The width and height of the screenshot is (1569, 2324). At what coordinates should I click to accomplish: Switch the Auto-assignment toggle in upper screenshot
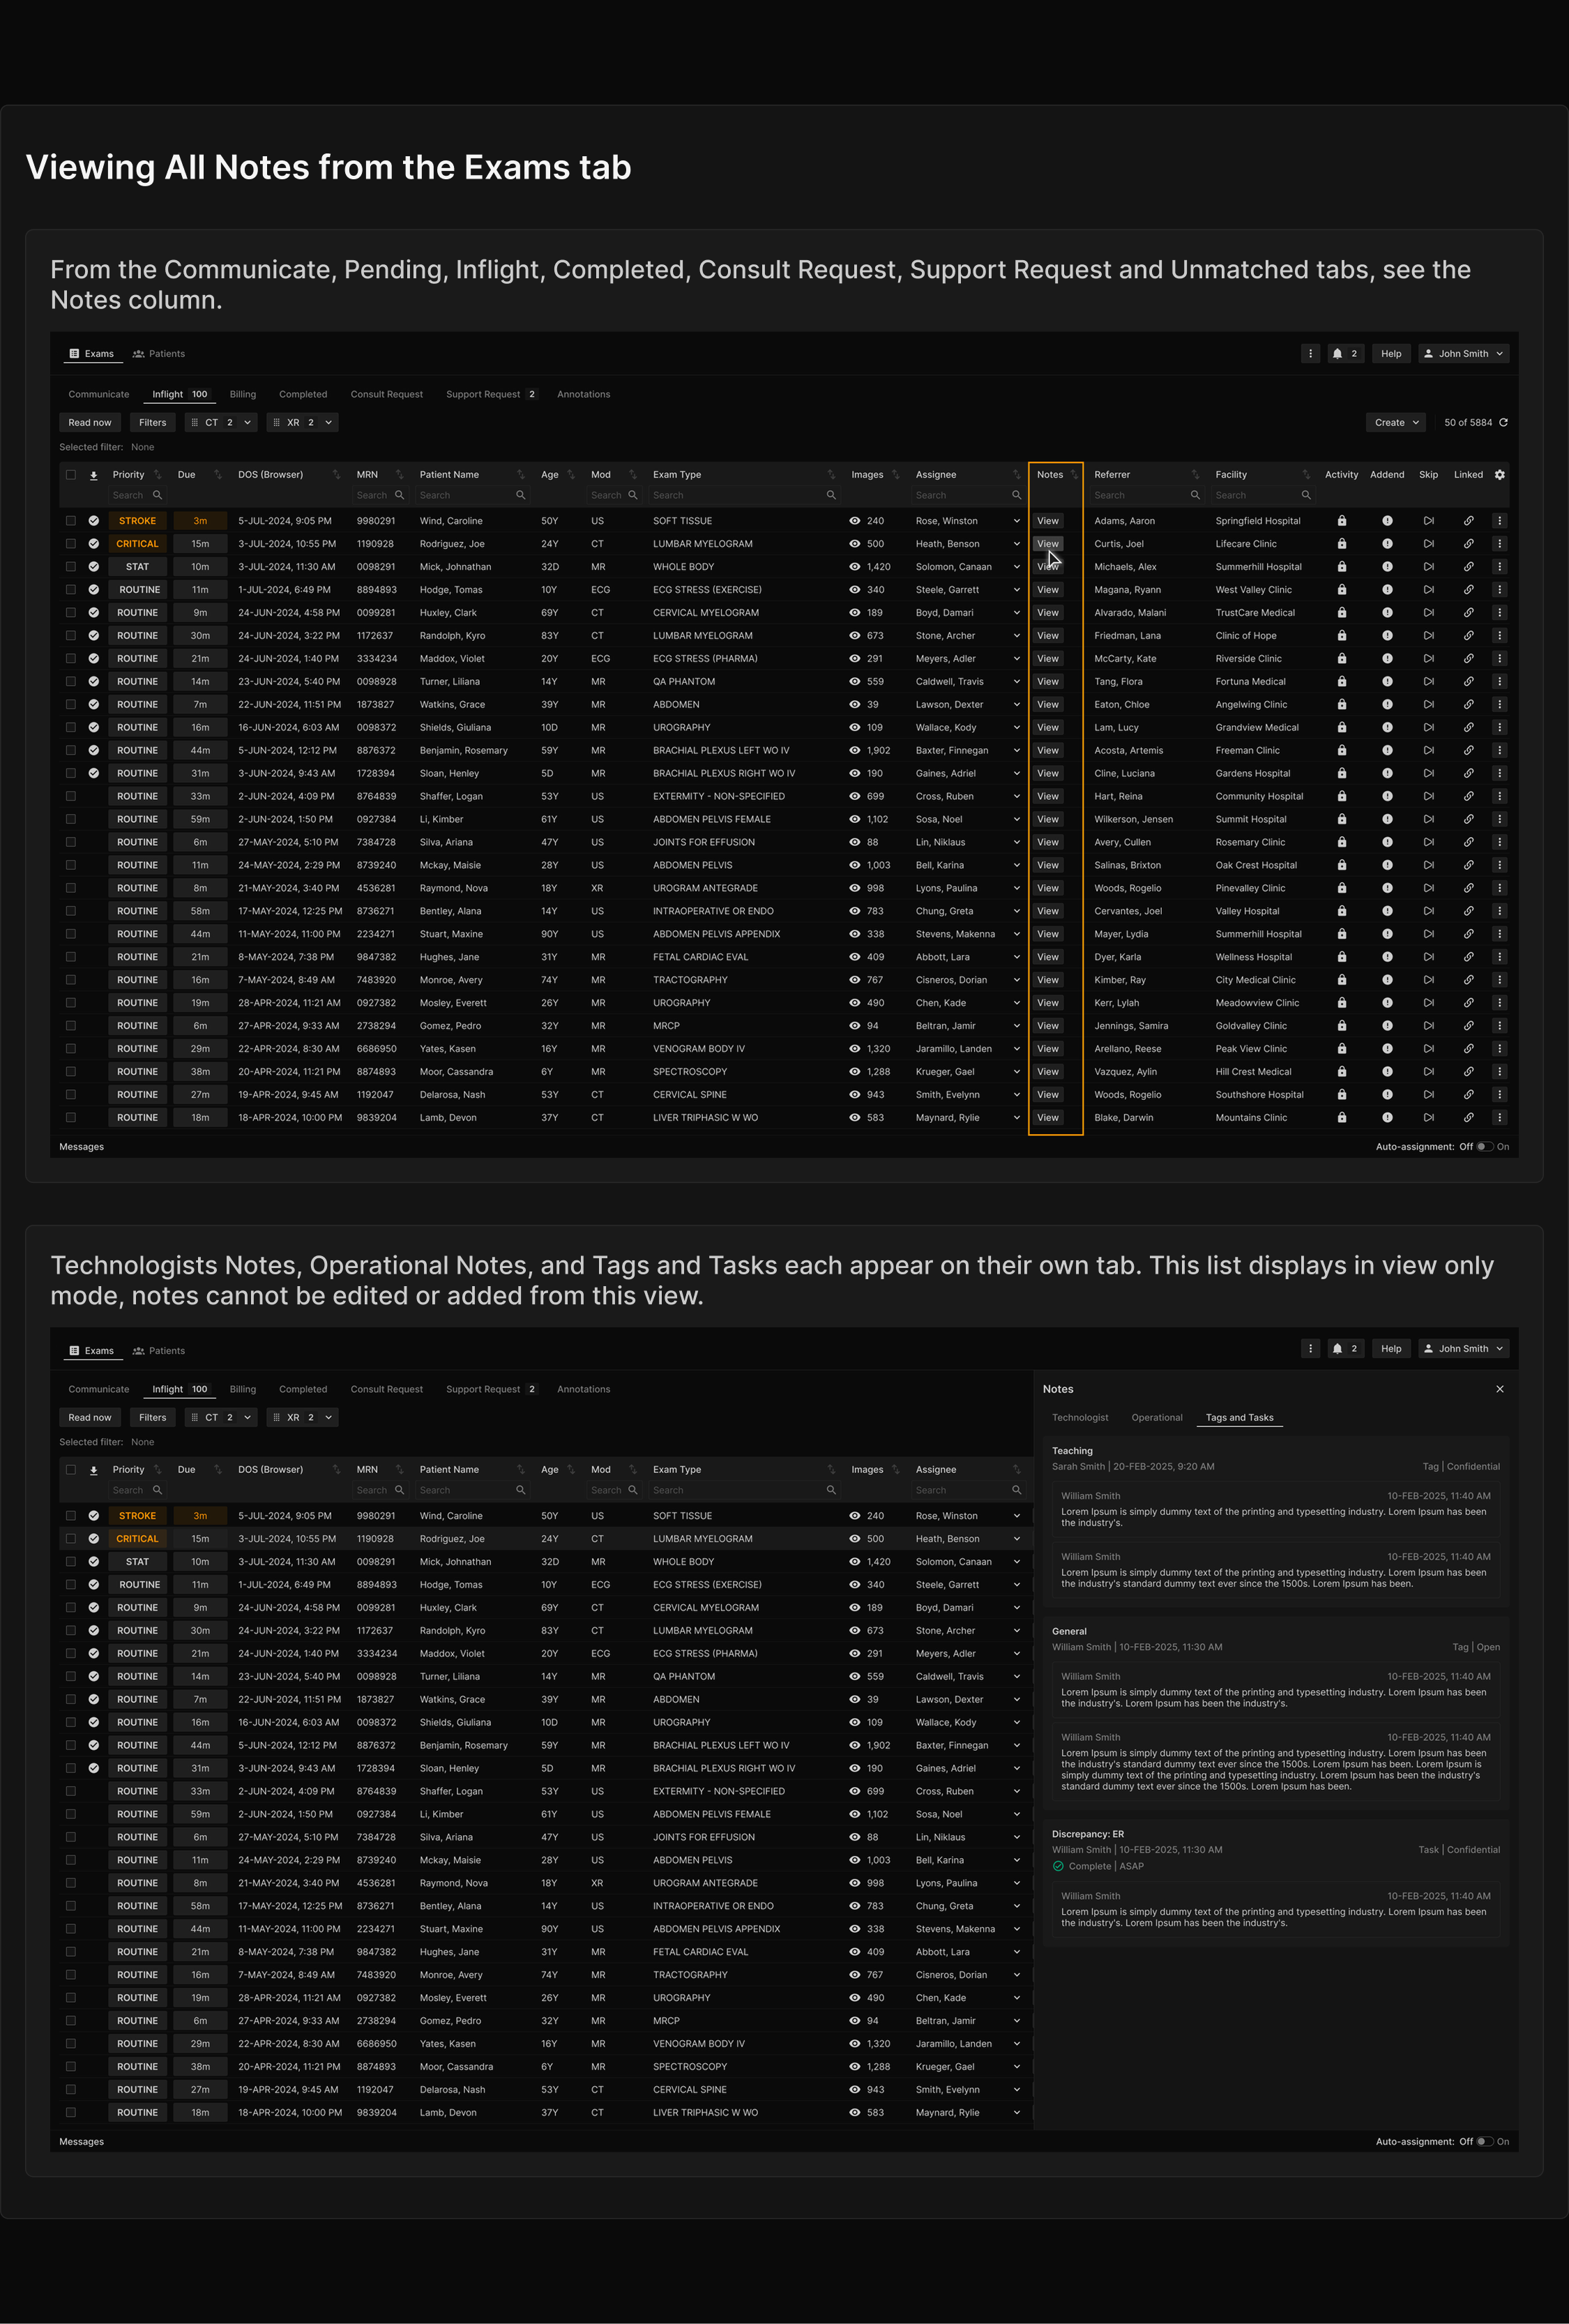pos(1485,1147)
